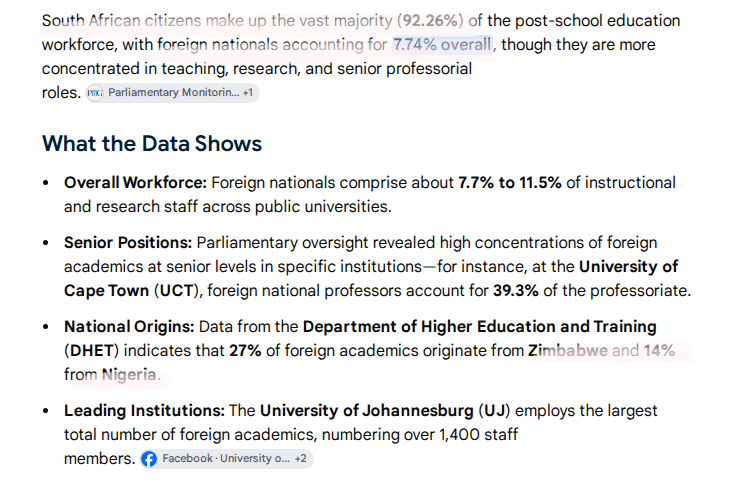Click 'Department of Higher Education and Training' text
The width and height of the screenshot is (745, 489).
click(480, 327)
